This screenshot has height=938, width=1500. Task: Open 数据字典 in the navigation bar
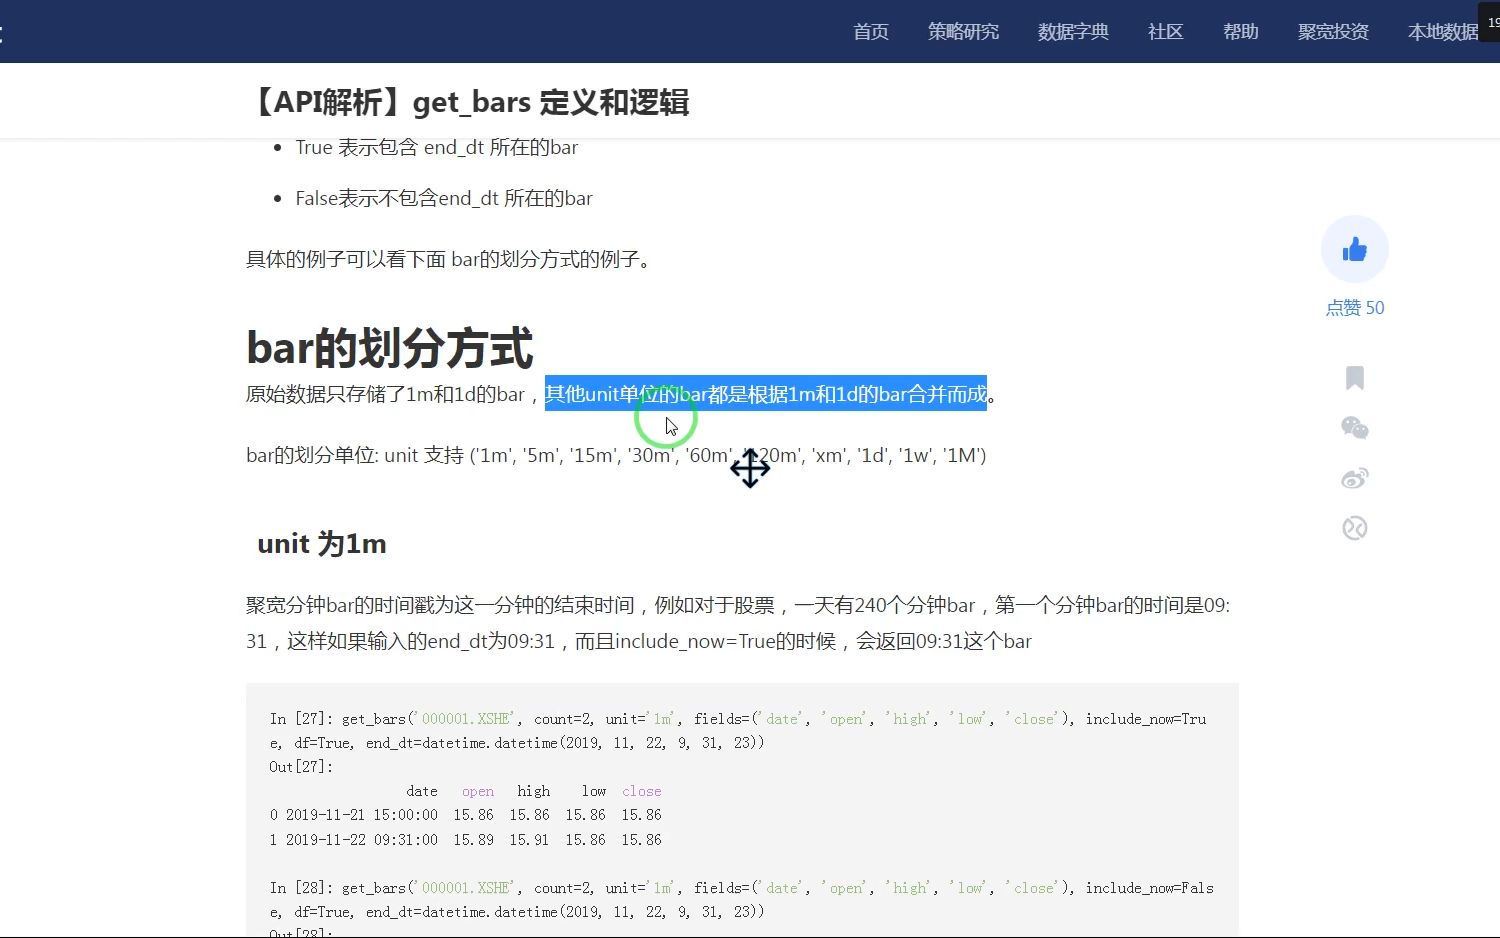pyautogui.click(x=1073, y=32)
